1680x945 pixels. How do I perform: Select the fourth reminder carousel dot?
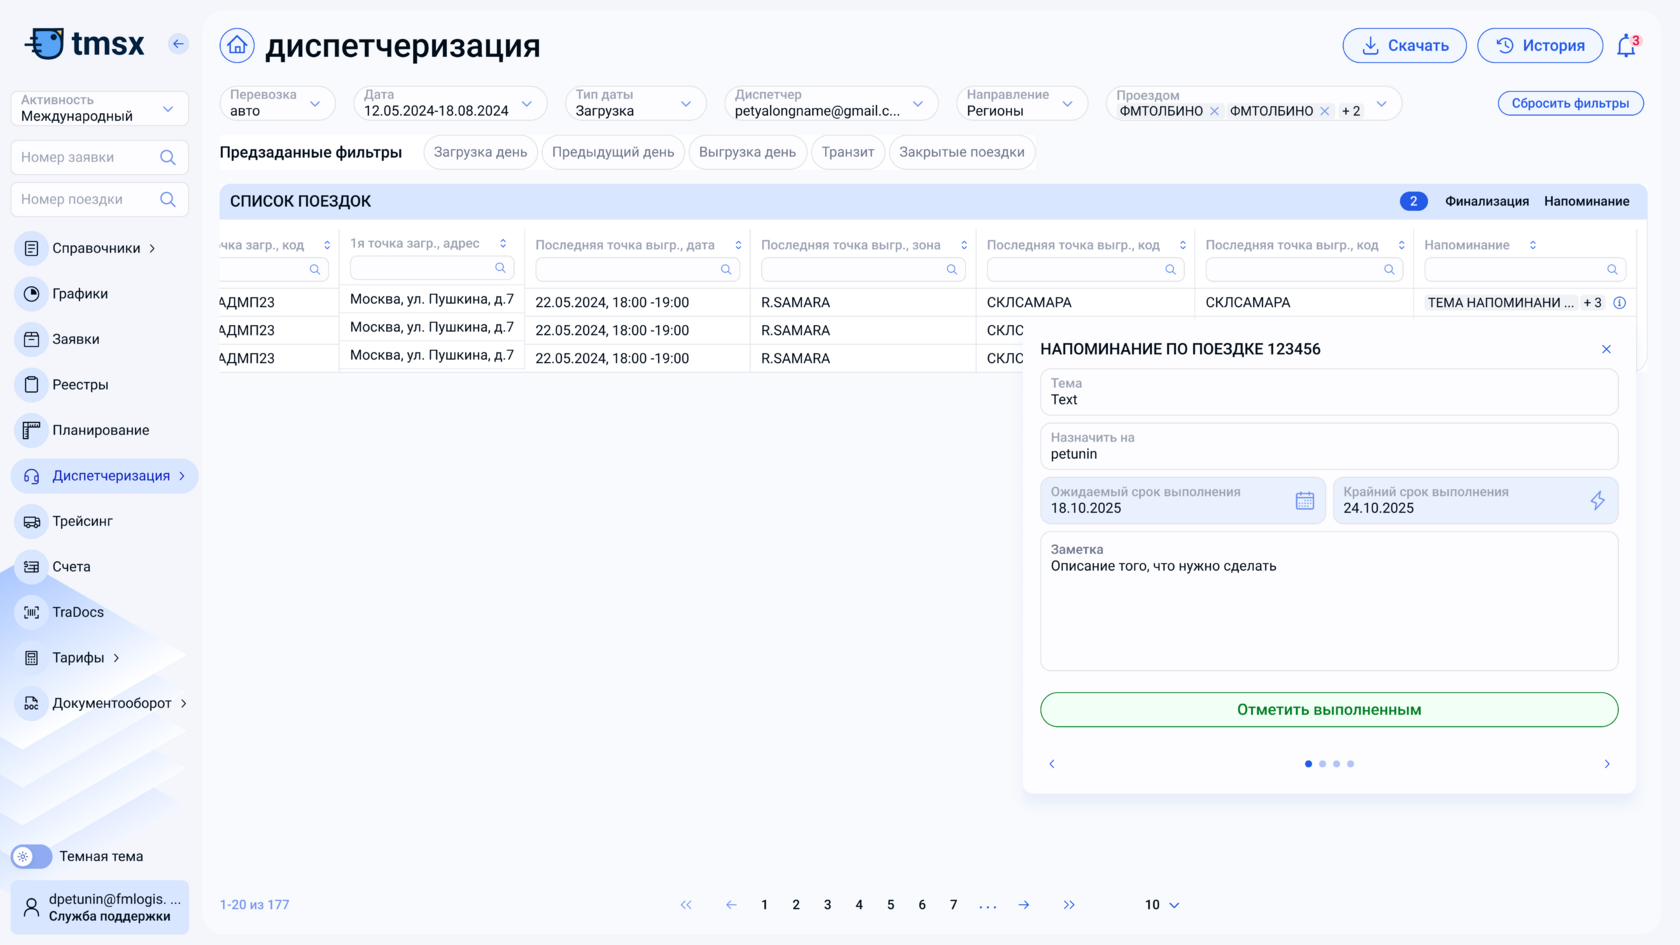tap(1350, 764)
